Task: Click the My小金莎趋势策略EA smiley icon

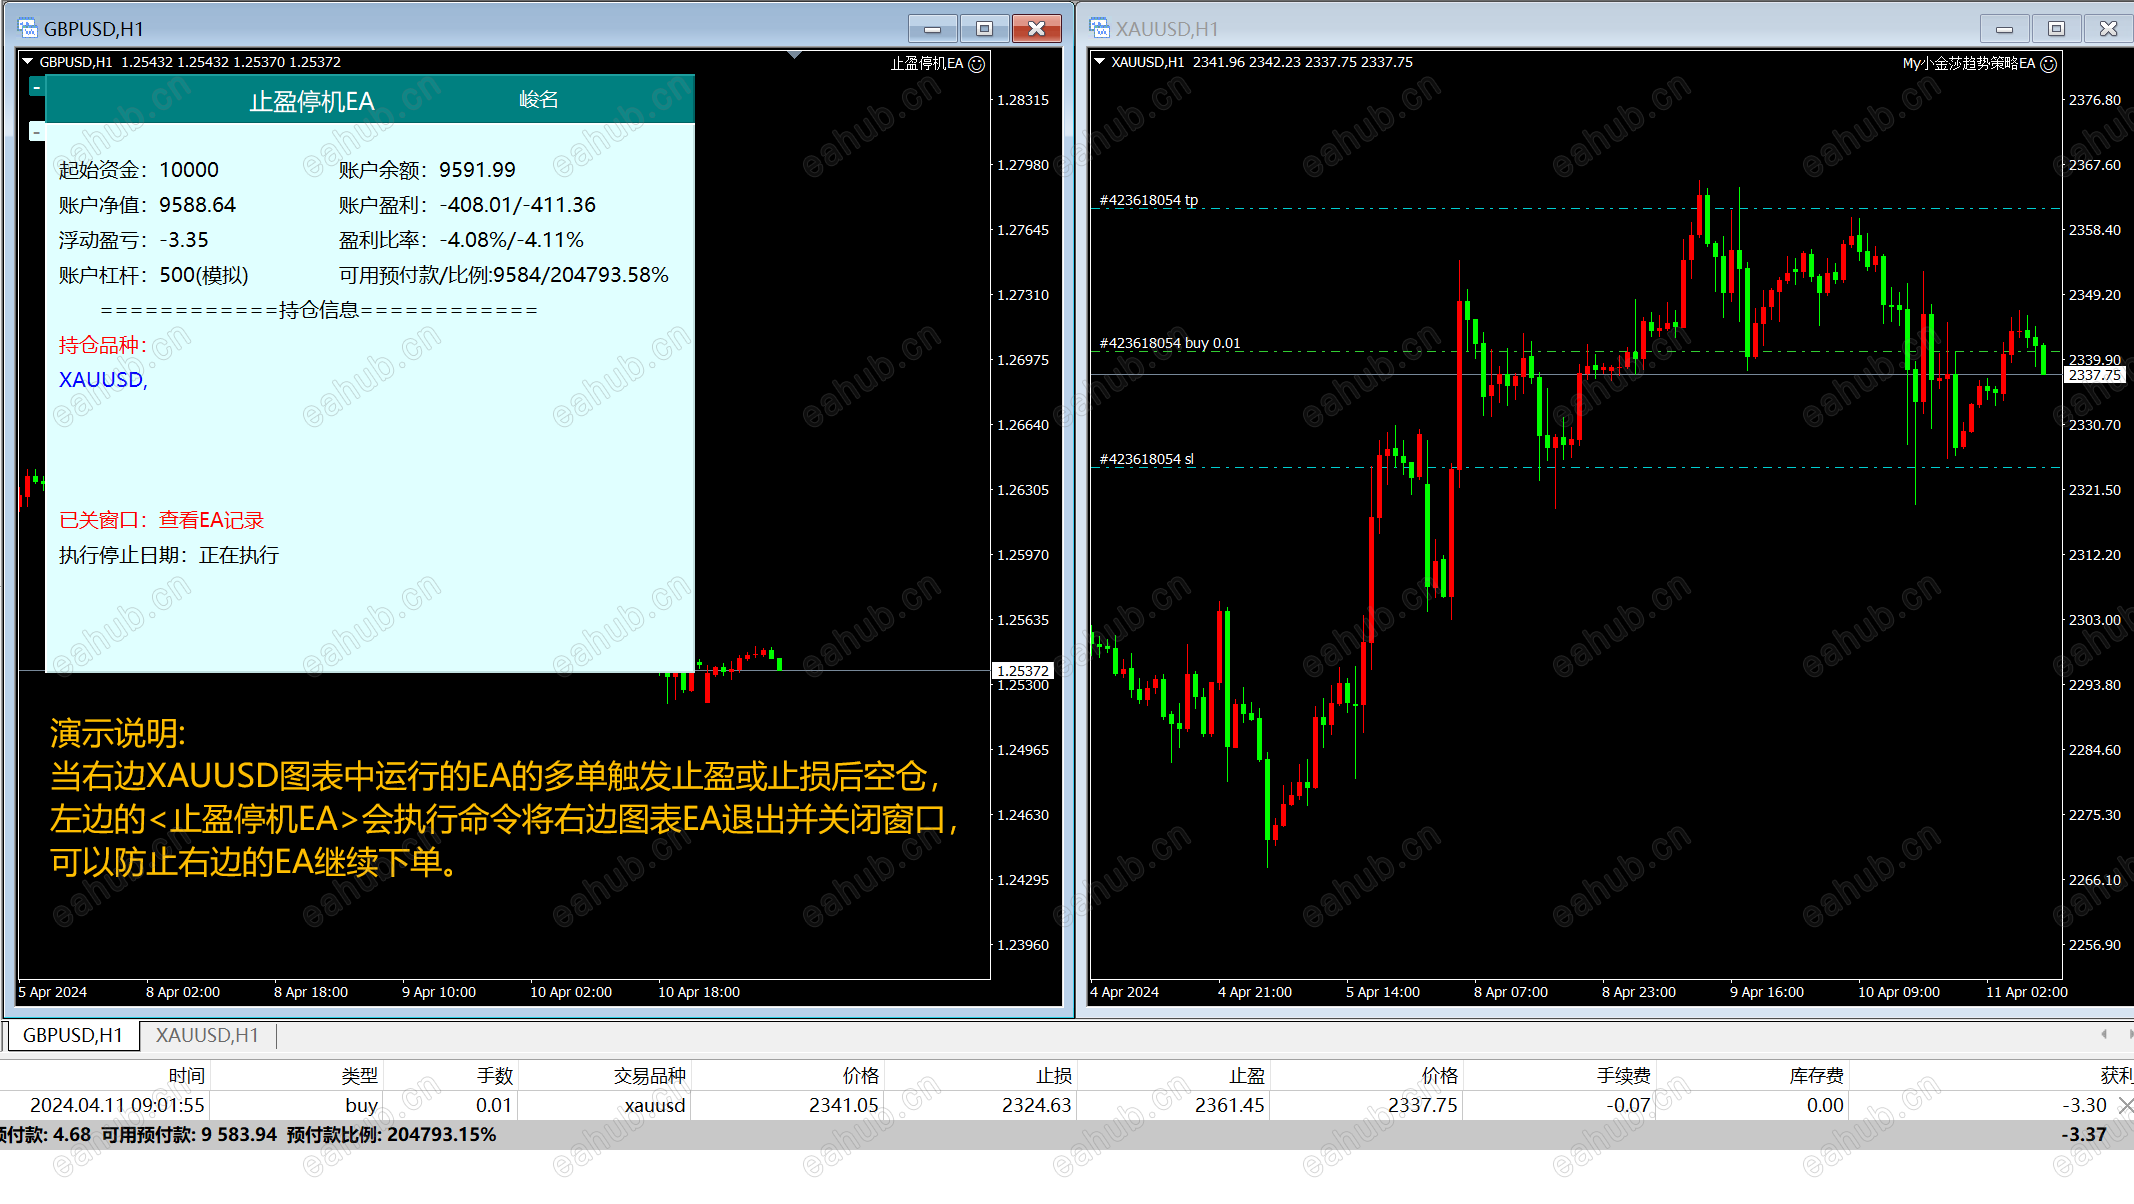Action: pos(2048,64)
